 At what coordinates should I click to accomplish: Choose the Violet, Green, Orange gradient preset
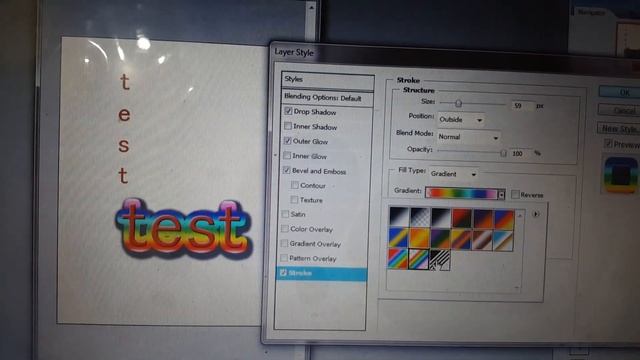point(440,239)
